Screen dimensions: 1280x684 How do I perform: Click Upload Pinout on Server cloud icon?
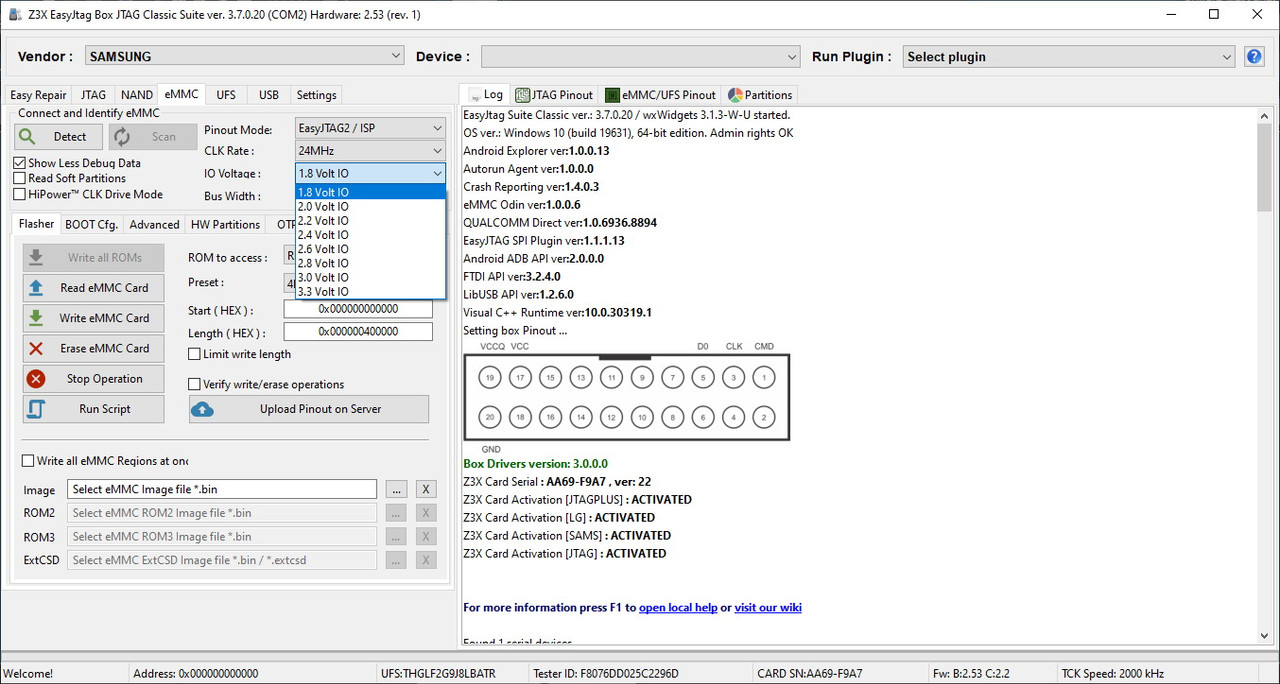[x=202, y=409]
